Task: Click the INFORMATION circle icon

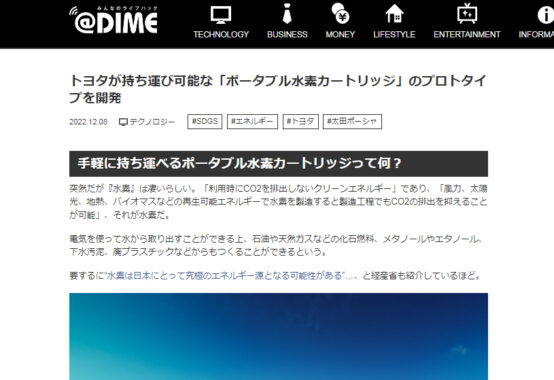Action: click(x=546, y=15)
